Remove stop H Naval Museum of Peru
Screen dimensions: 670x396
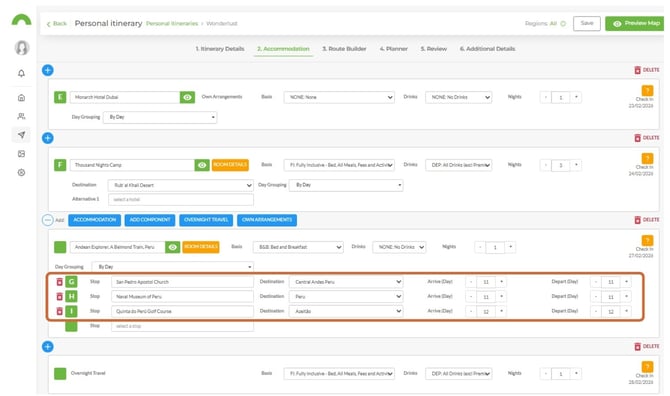point(59,296)
